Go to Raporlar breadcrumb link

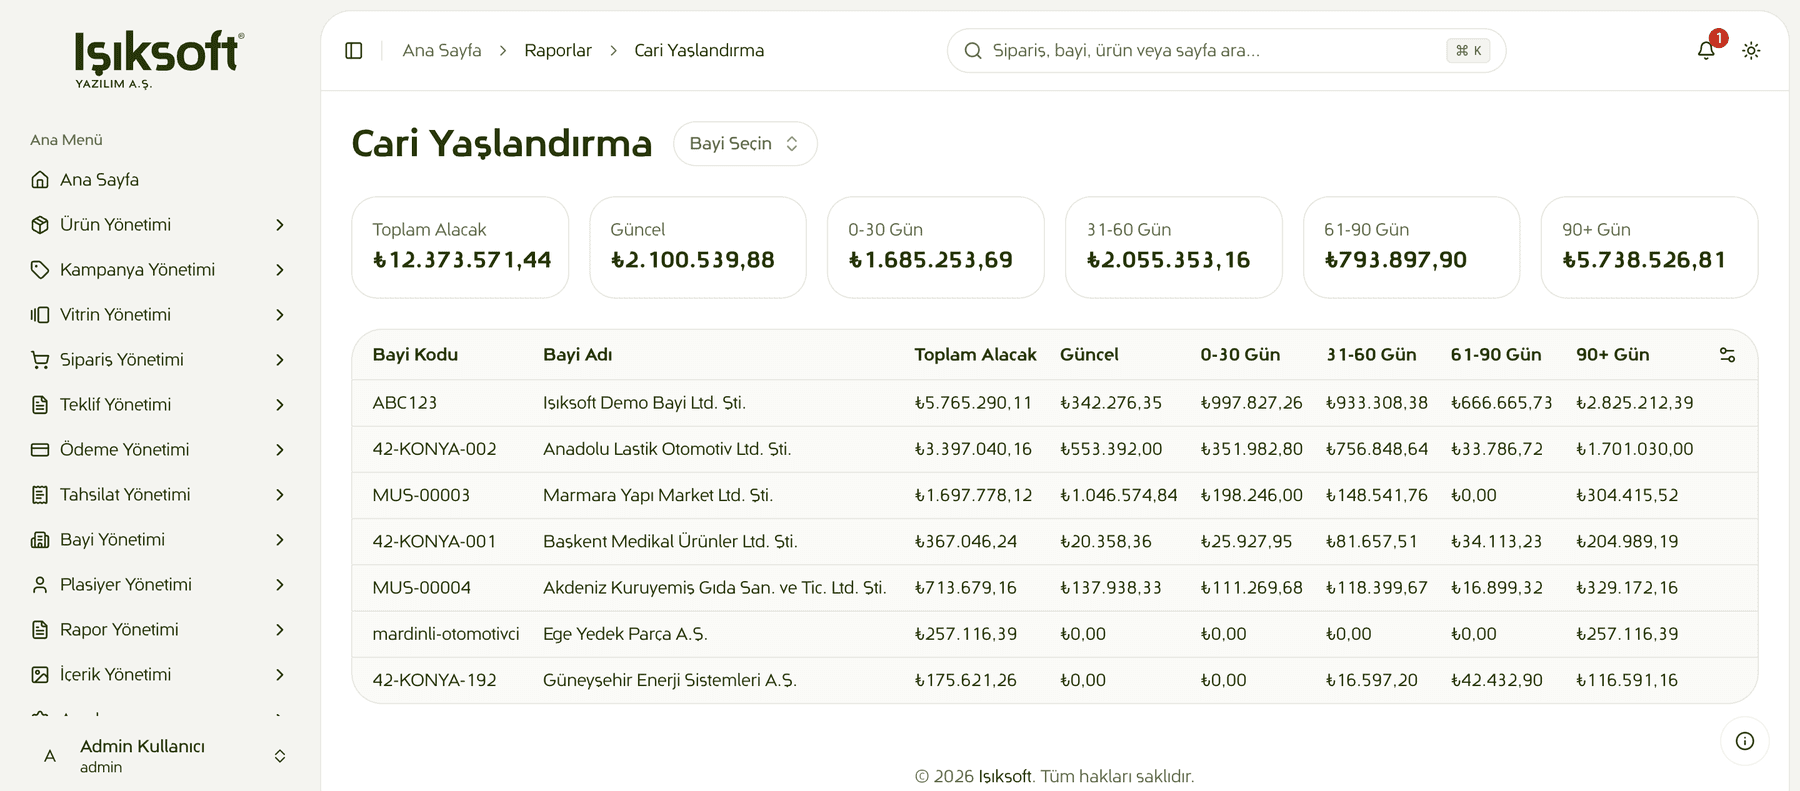(x=558, y=50)
